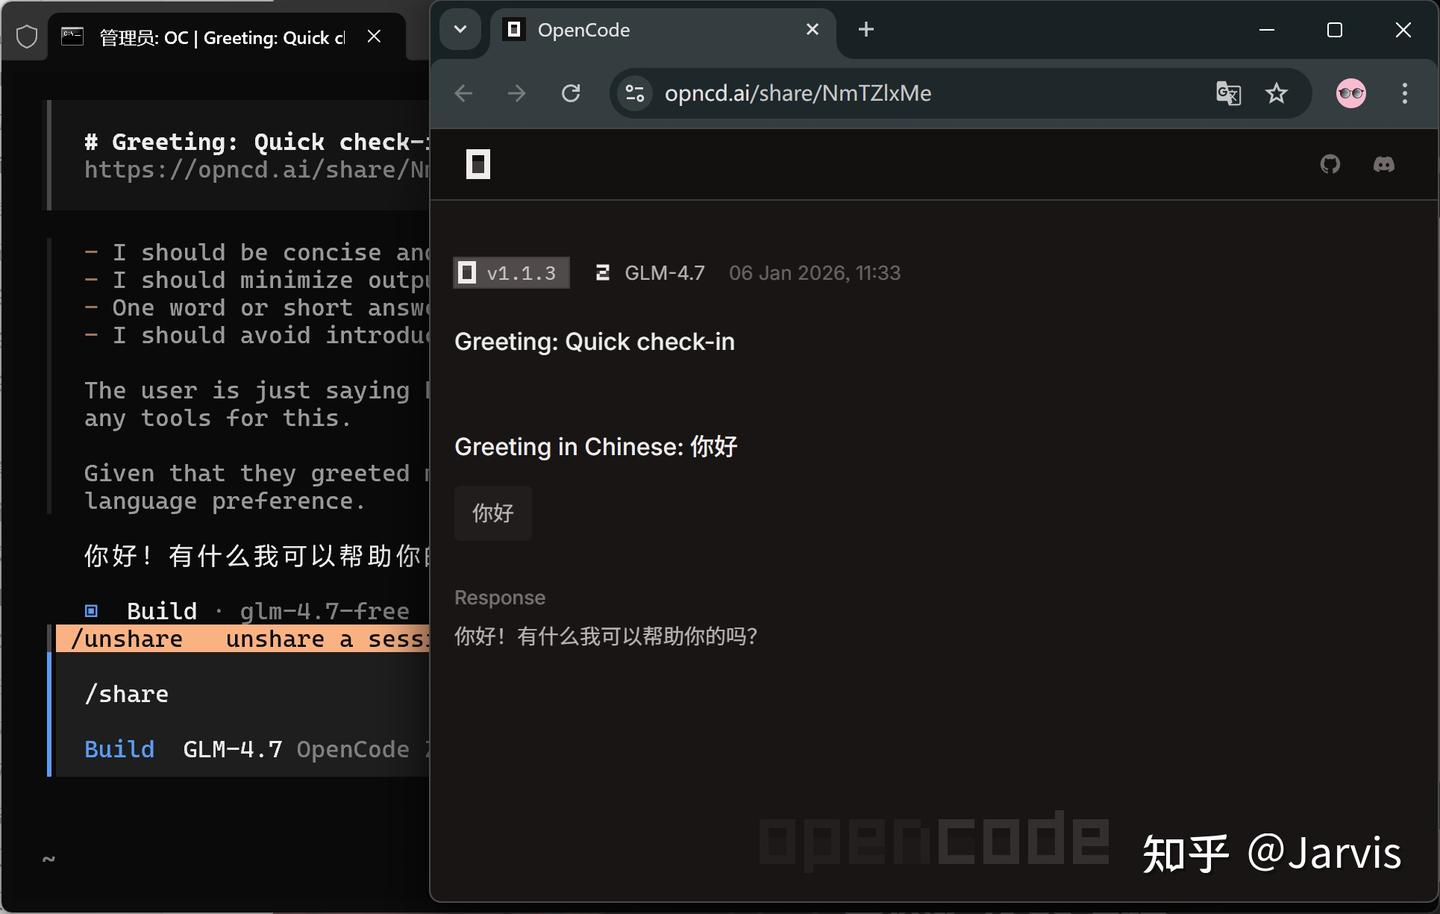The width and height of the screenshot is (1440, 914).
Task: Minimize the browser window
Action: [x=1266, y=30]
